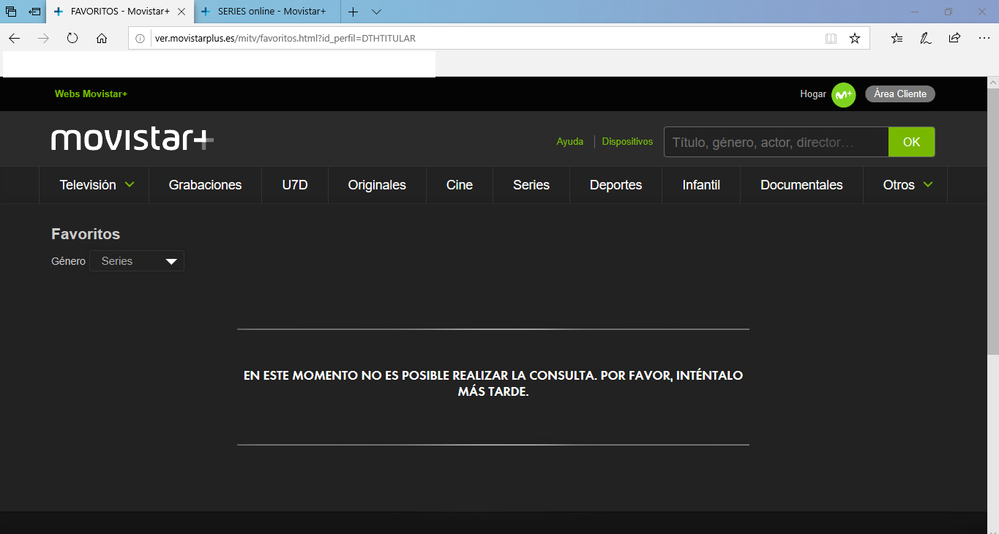The image size is (999, 534).
Task: Open the Ayuda link
Action: coord(570,142)
